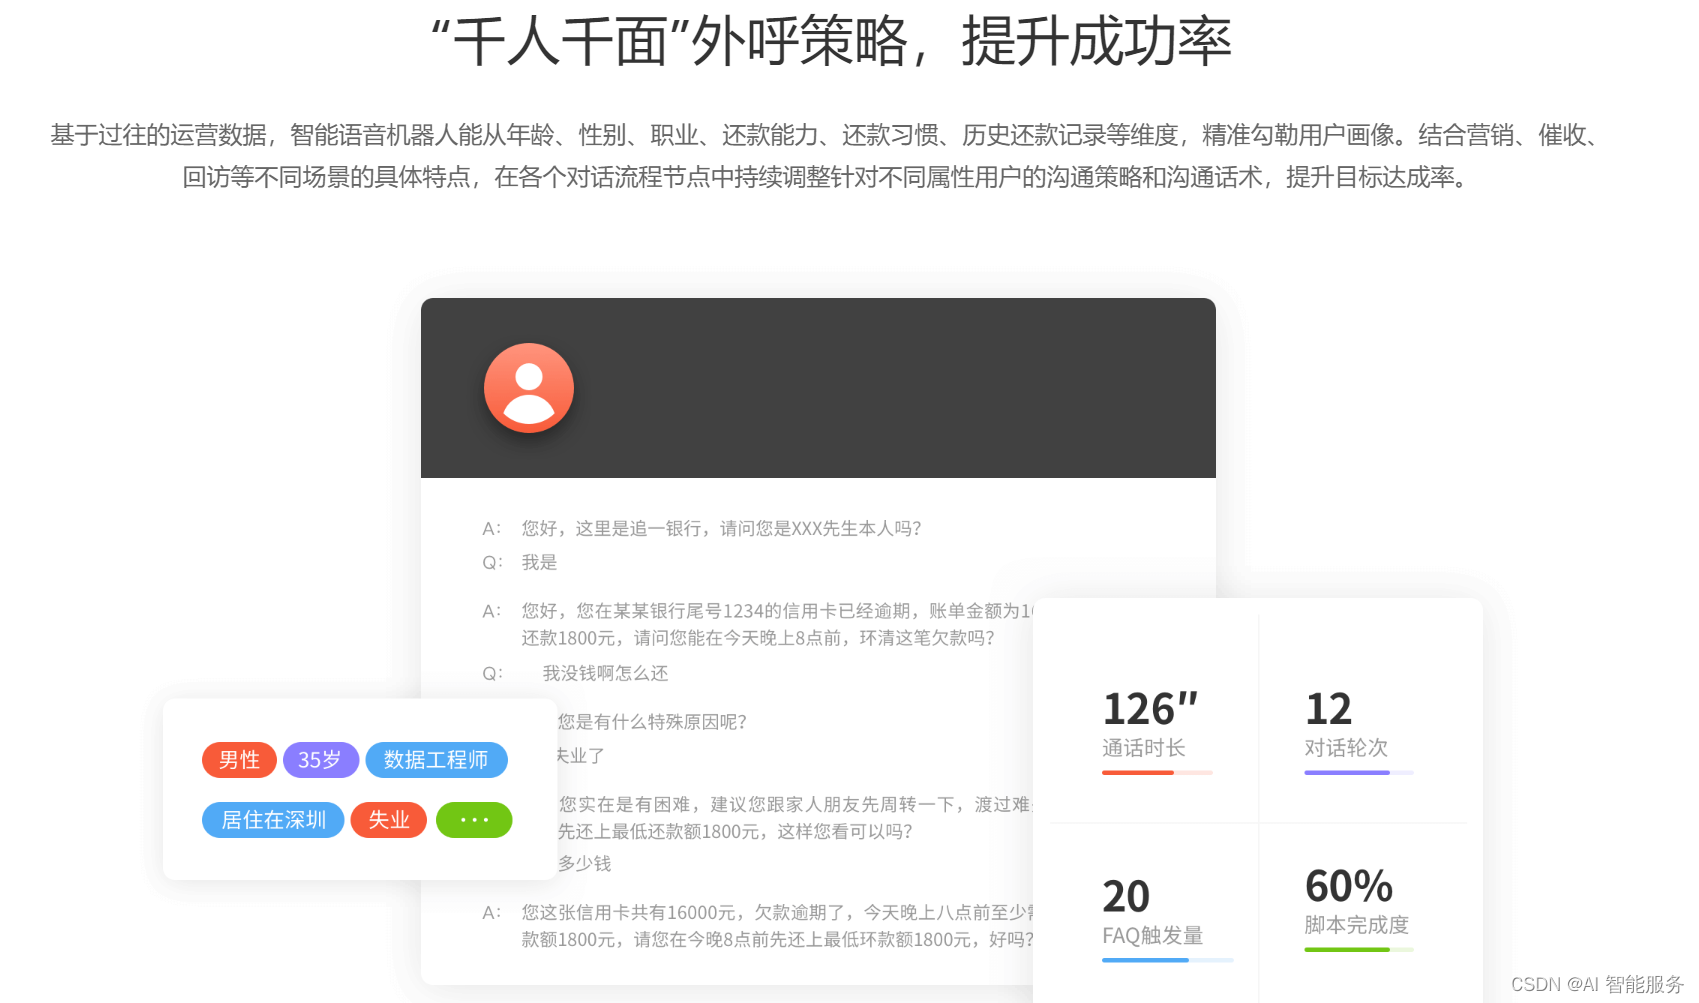Click the 居住在深圳 tag

point(273,820)
